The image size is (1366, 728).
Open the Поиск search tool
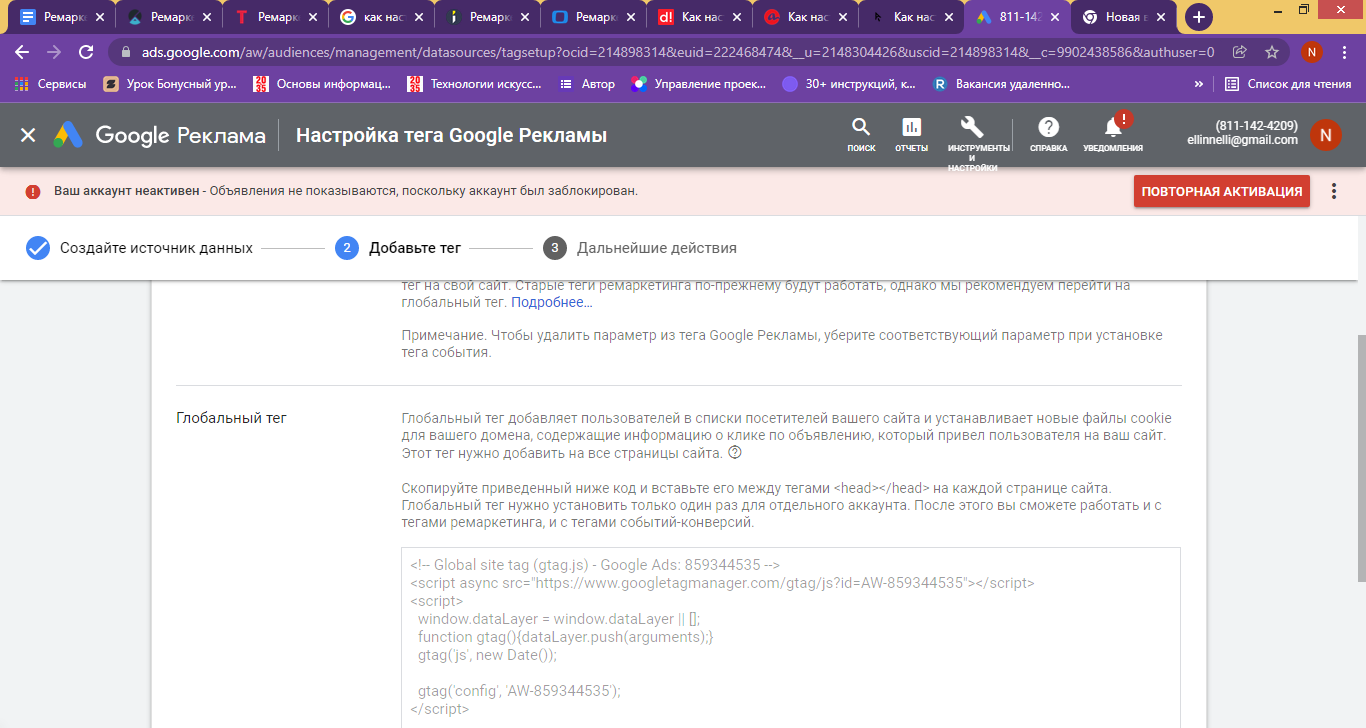click(x=860, y=135)
